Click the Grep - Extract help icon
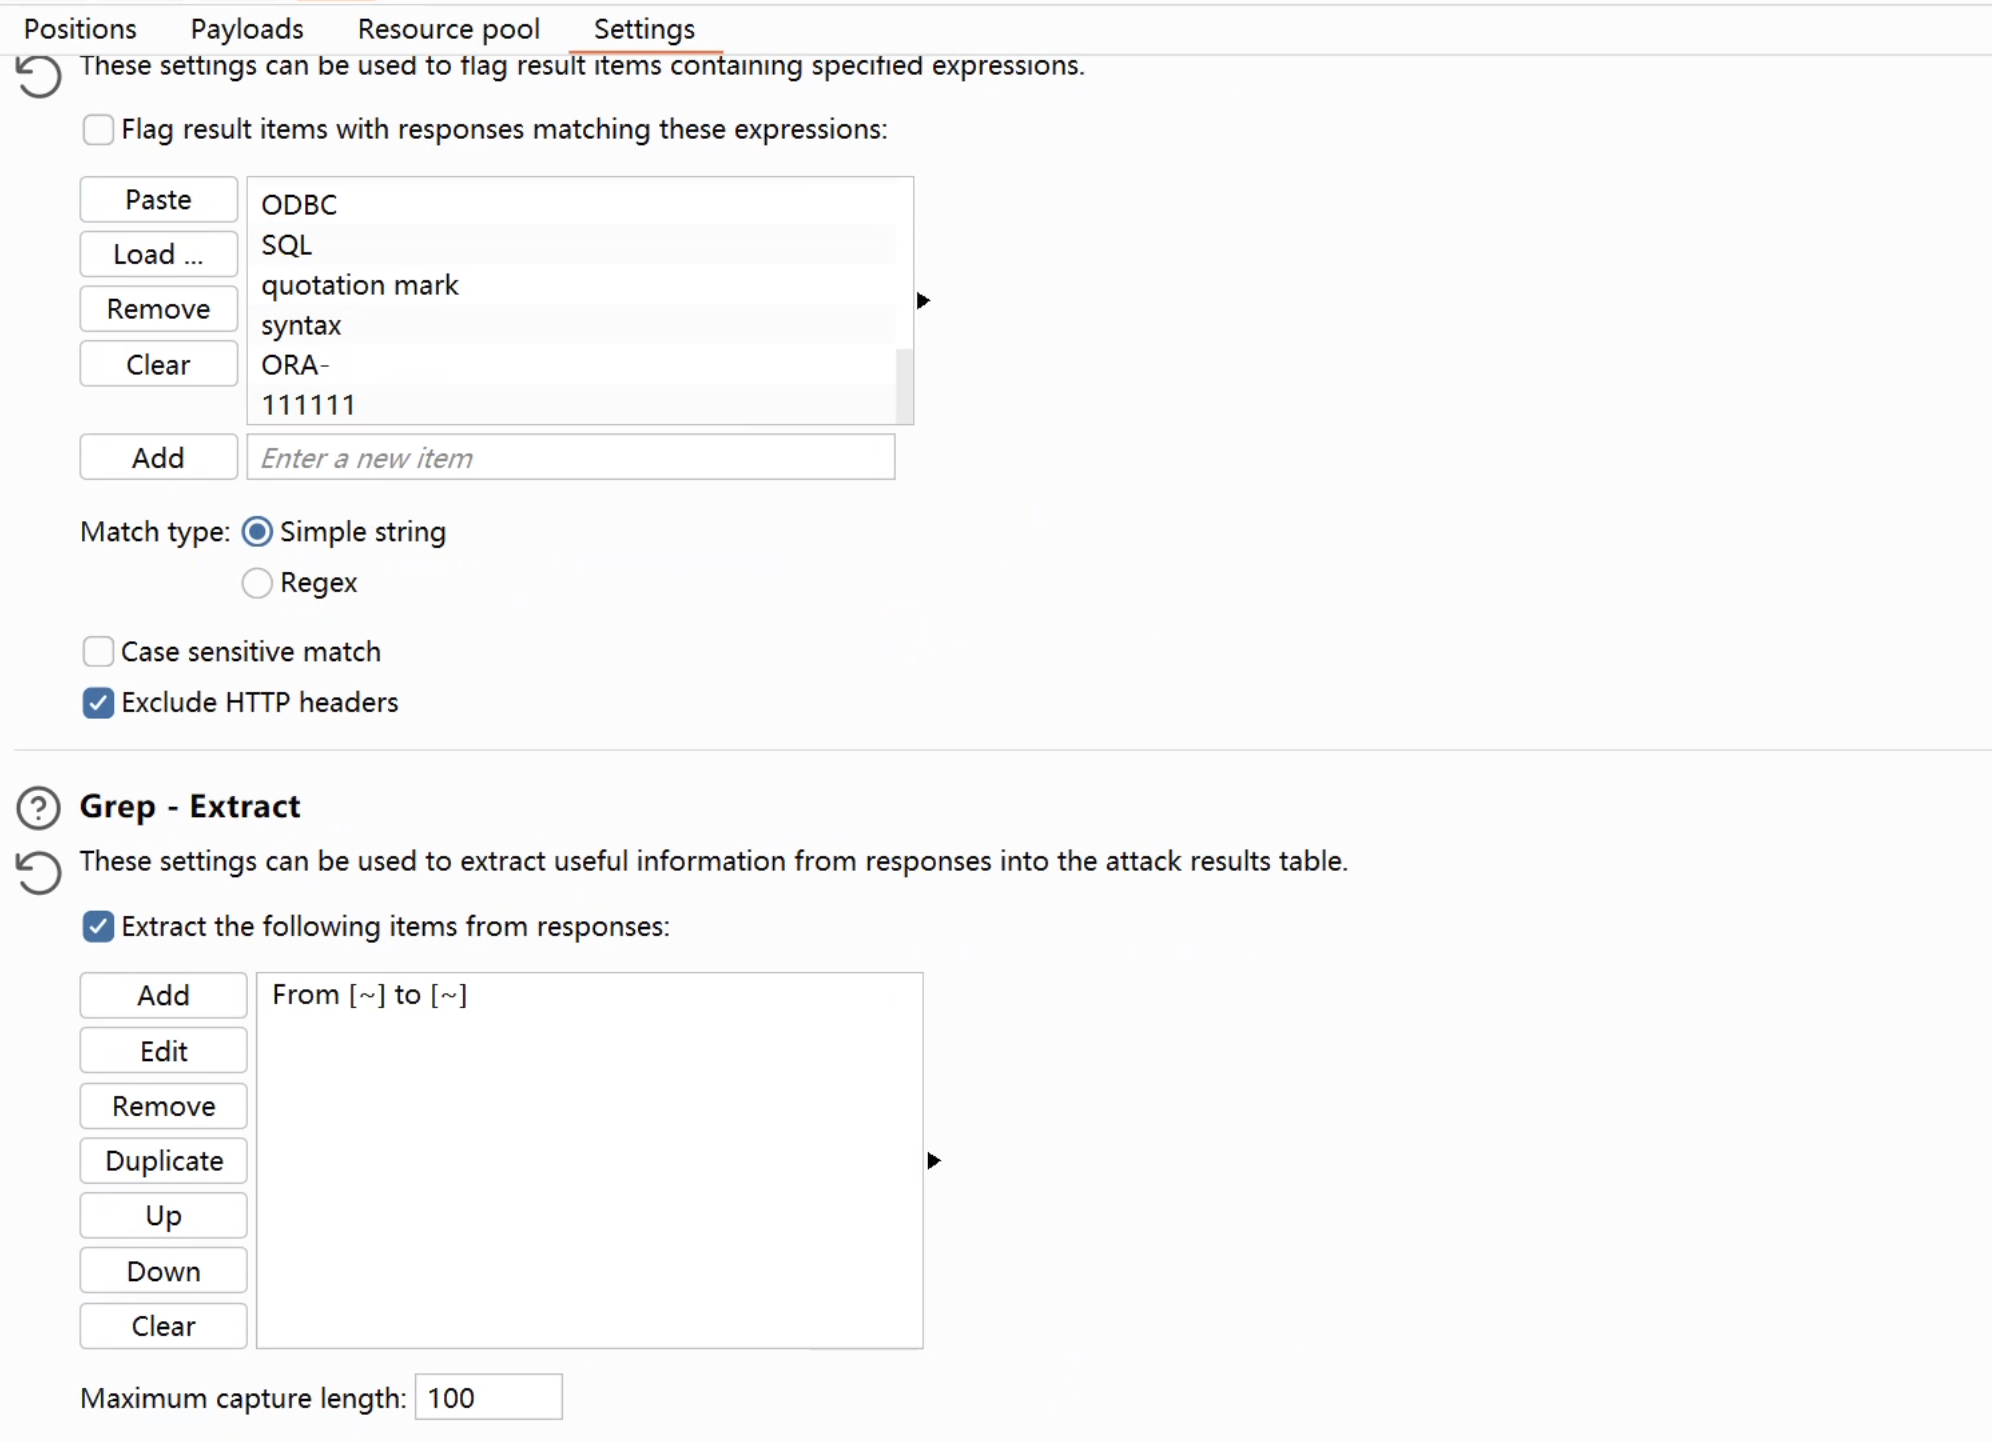 pyautogui.click(x=38, y=808)
